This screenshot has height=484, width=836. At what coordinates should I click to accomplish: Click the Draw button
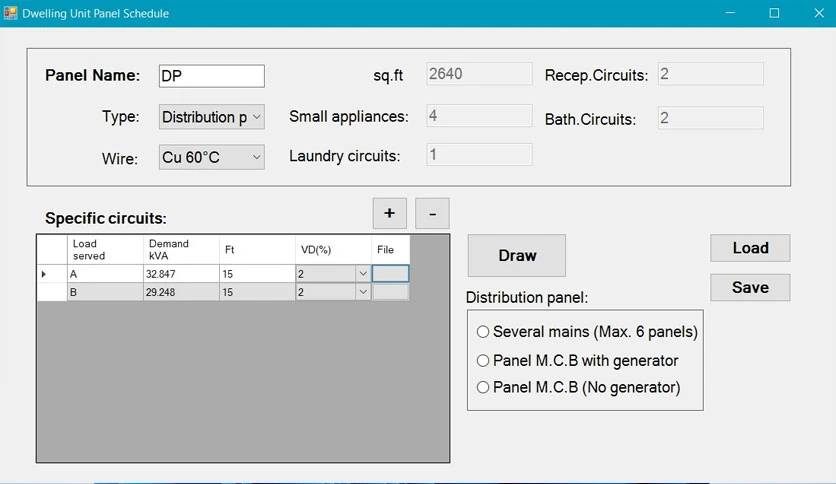pos(517,255)
